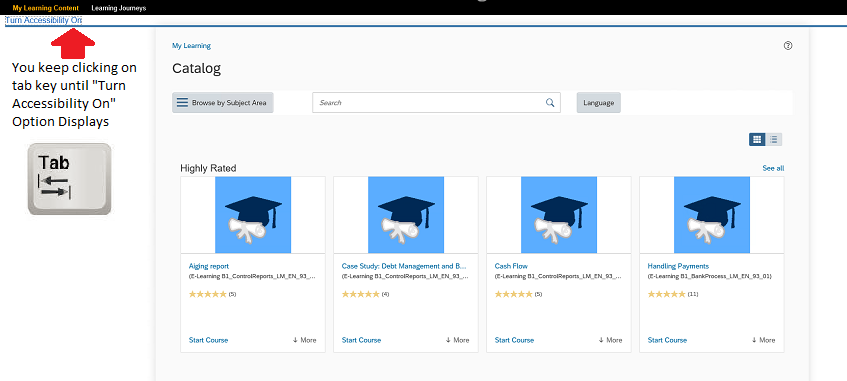847x381 pixels.
Task: Click star rating of Aging report
Action: pos(207,295)
